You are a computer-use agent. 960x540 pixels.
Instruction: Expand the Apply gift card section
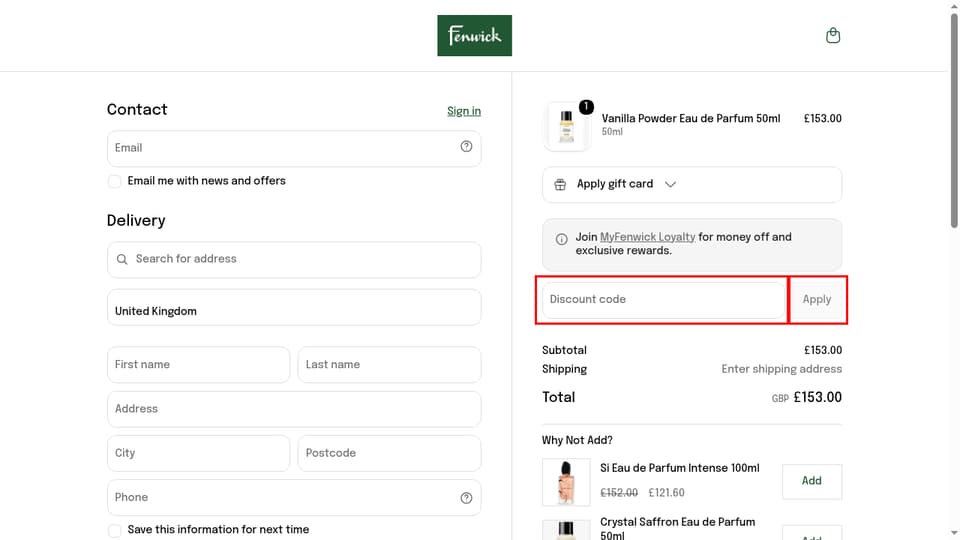pyautogui.click(x=692, y=184)
